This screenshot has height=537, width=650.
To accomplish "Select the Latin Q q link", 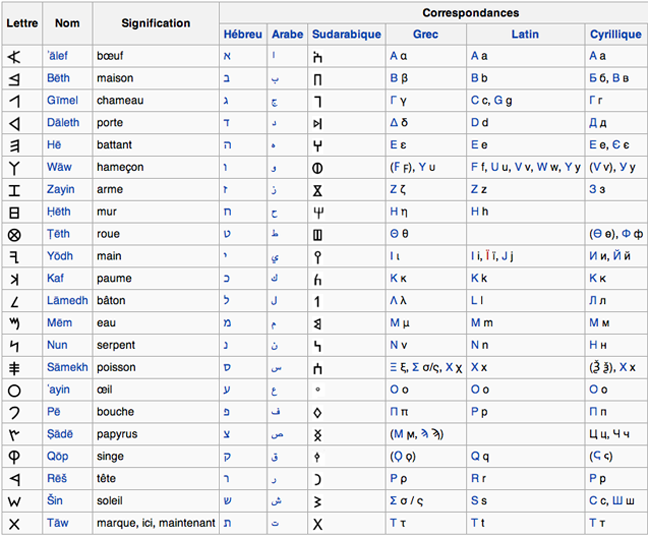I will 481,456.
